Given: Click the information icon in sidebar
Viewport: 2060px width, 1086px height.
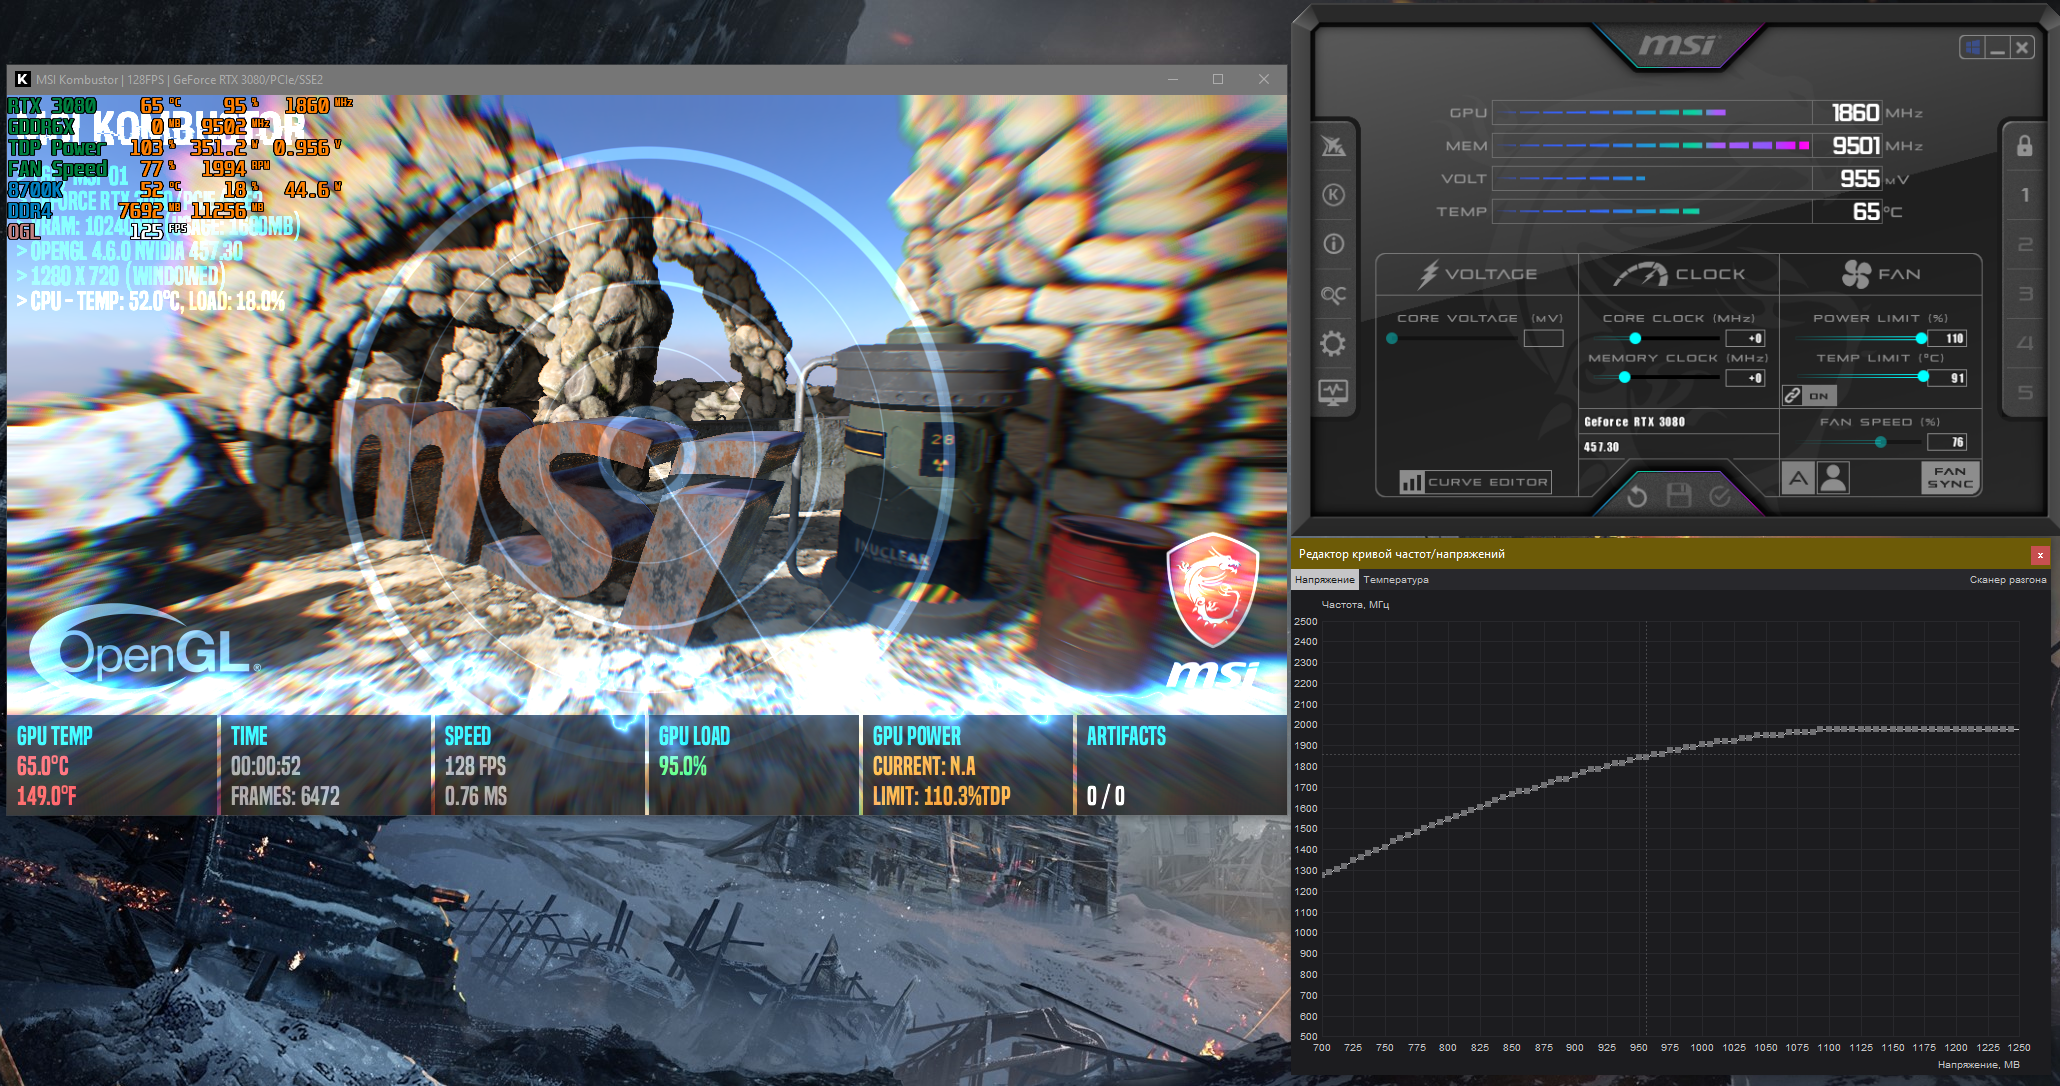Looking at the screenshot, I should pos(1333,244).
